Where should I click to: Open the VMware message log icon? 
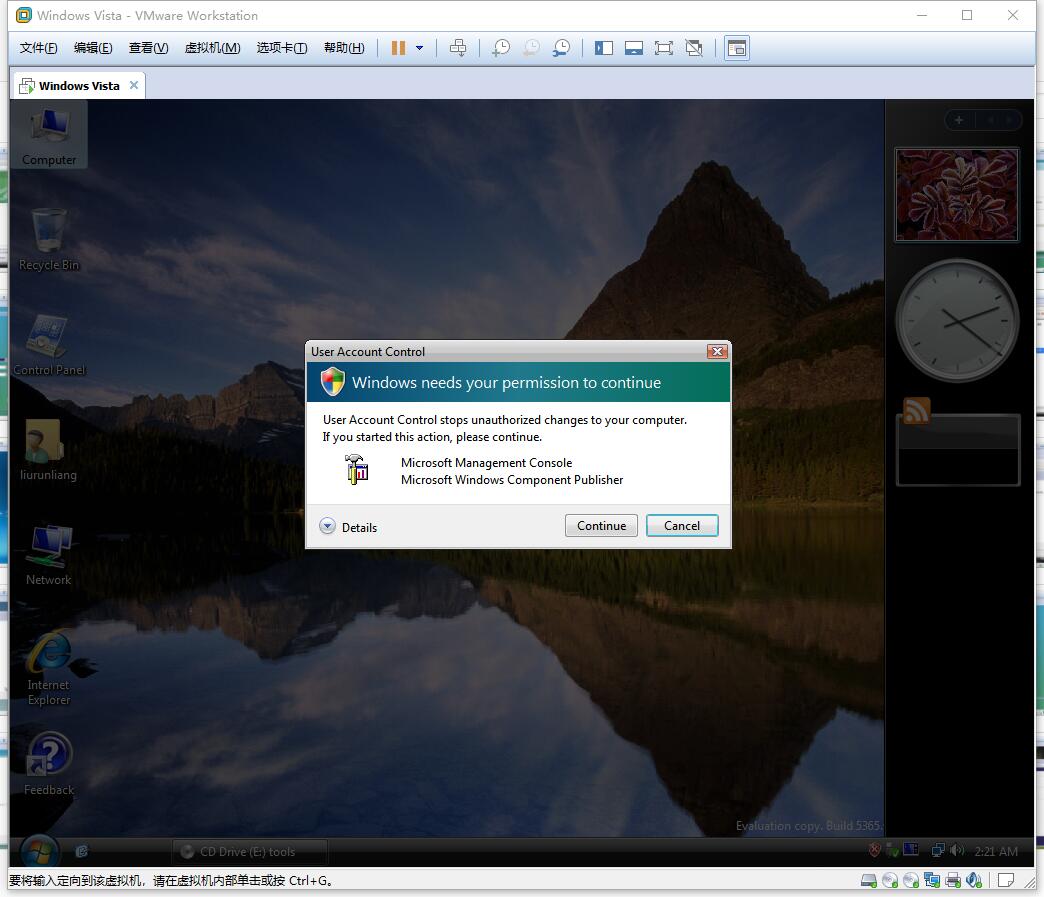pos(1006,880)
